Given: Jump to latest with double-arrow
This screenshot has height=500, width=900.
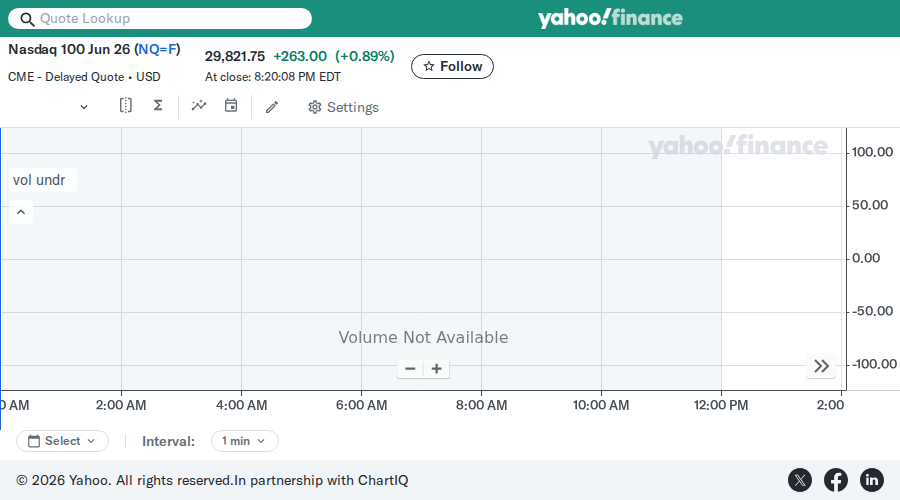Looking at the screenshot, I should coord(821,366).
